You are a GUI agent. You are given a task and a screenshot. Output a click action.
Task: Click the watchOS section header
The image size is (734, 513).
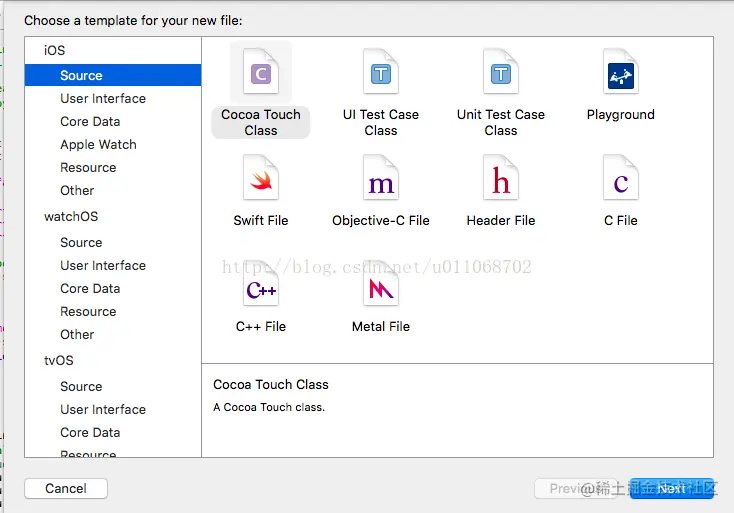pos(71,216)
